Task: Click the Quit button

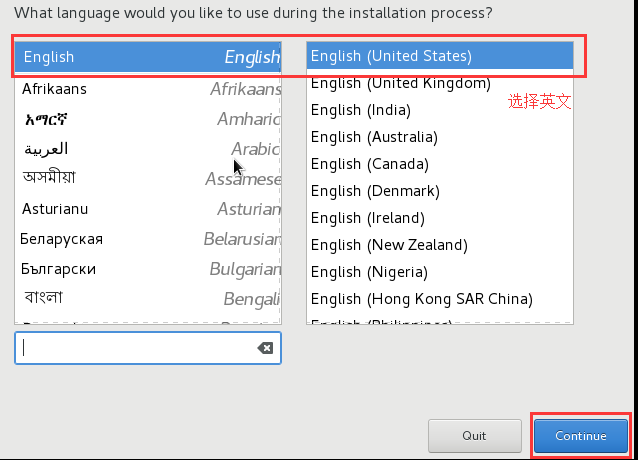Action: coord(474,436)
